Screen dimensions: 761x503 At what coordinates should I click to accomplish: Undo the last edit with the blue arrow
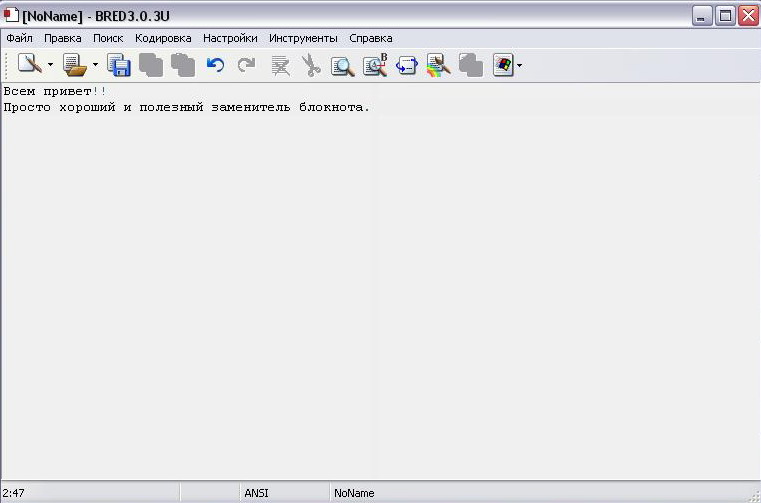(x=215, y=65)
